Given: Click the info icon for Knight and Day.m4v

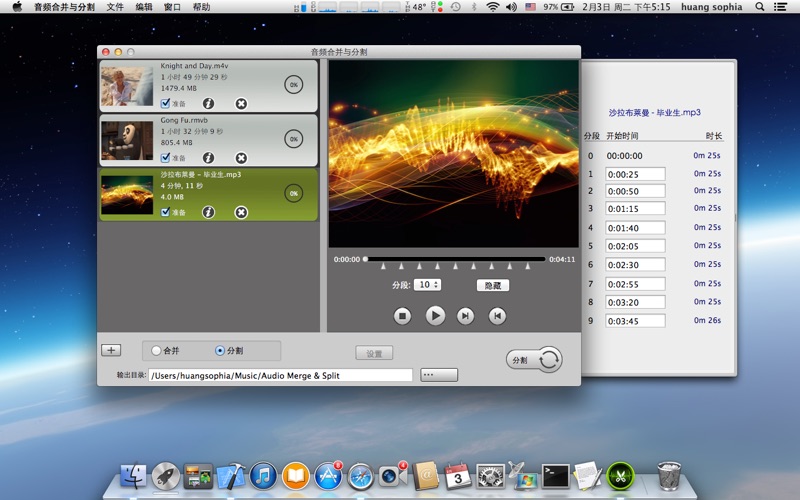Looking at the screenshot, I should [208, 103].
